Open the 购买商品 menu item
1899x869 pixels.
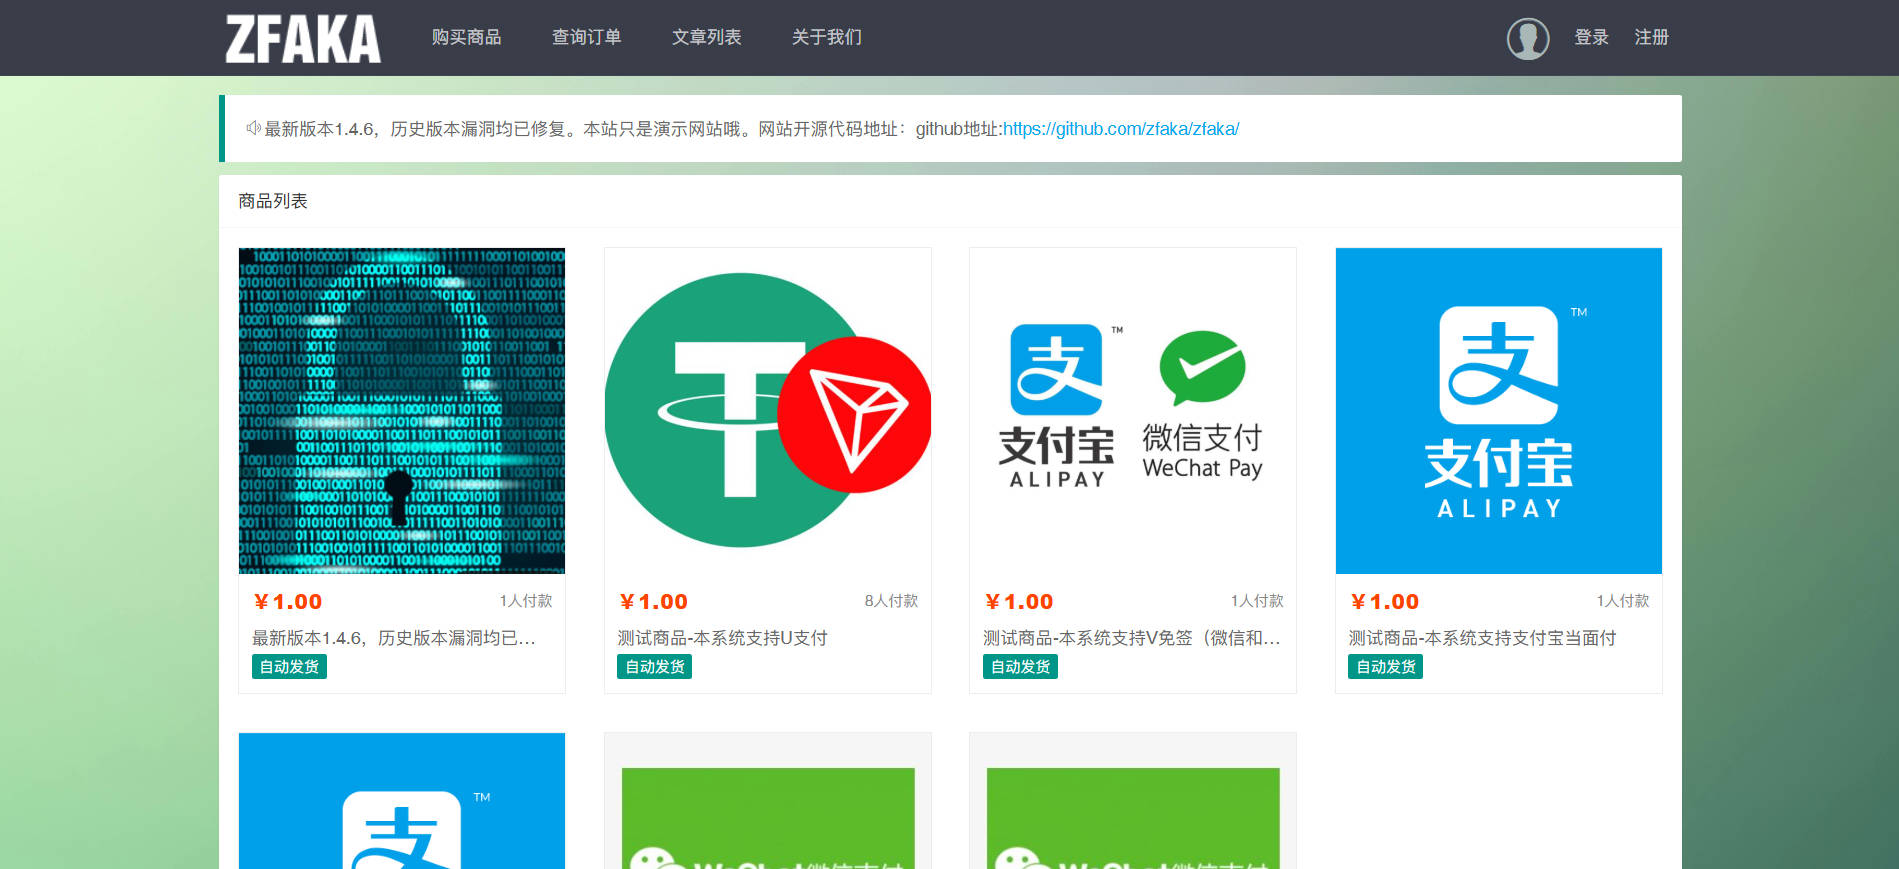466,38
